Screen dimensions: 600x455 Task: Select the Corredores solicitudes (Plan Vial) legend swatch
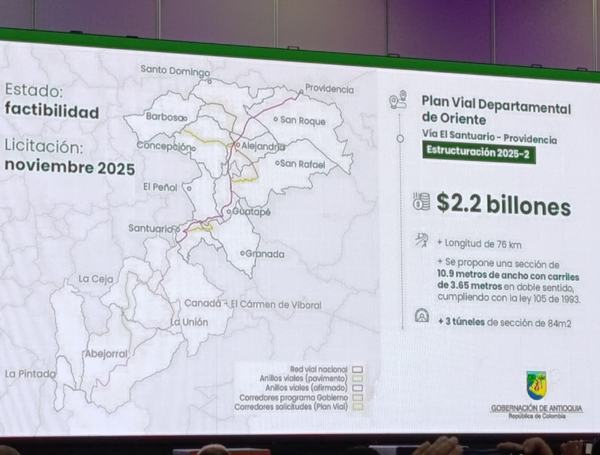pos(355,408)
